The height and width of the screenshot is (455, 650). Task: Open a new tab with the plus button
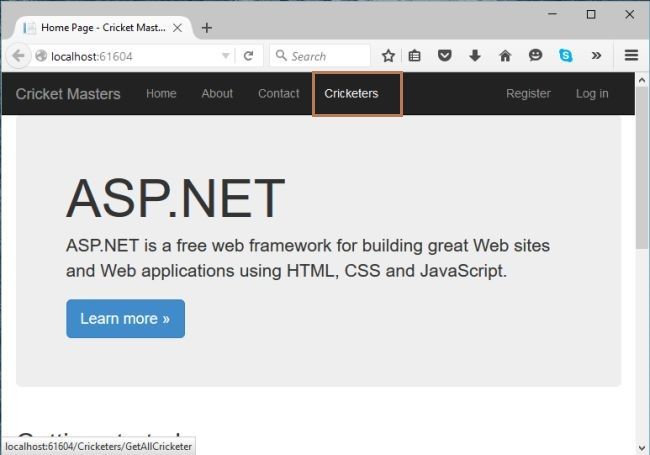pyautogui.click(x=206, y=28)
